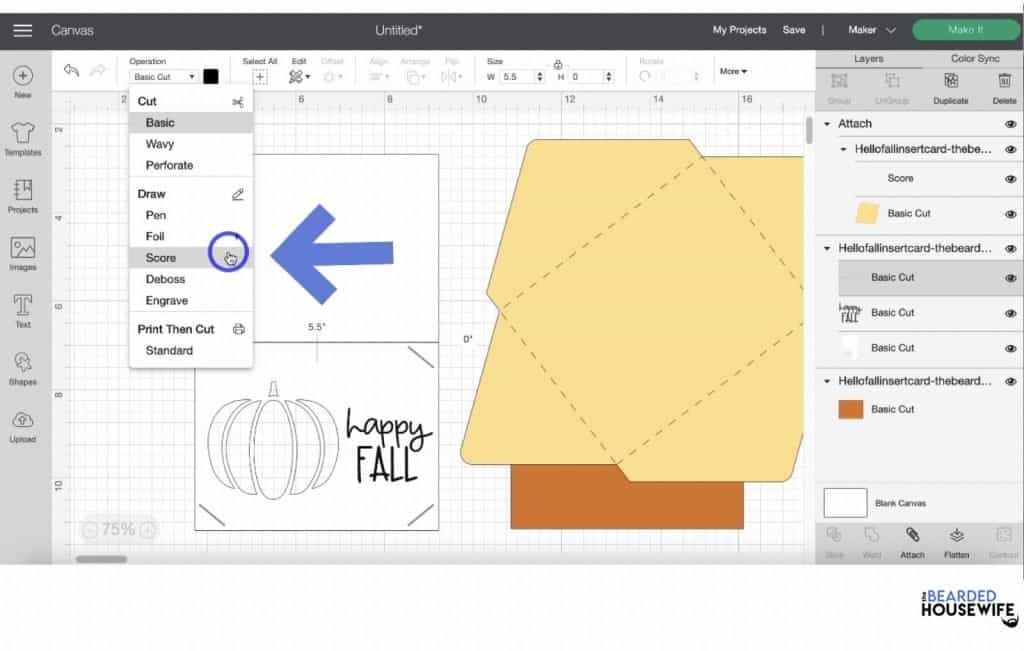
Task: Open the More dropdown in the edit toolbar
Action: point(733,71)
